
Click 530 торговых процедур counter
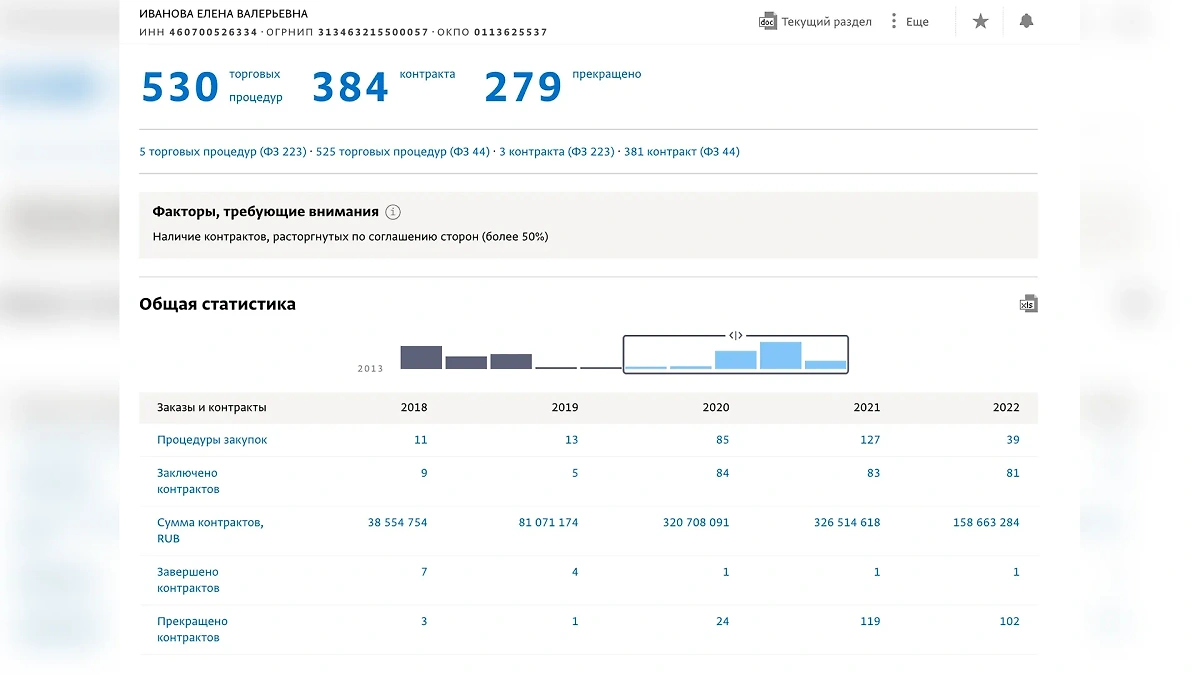click(212, 87)
